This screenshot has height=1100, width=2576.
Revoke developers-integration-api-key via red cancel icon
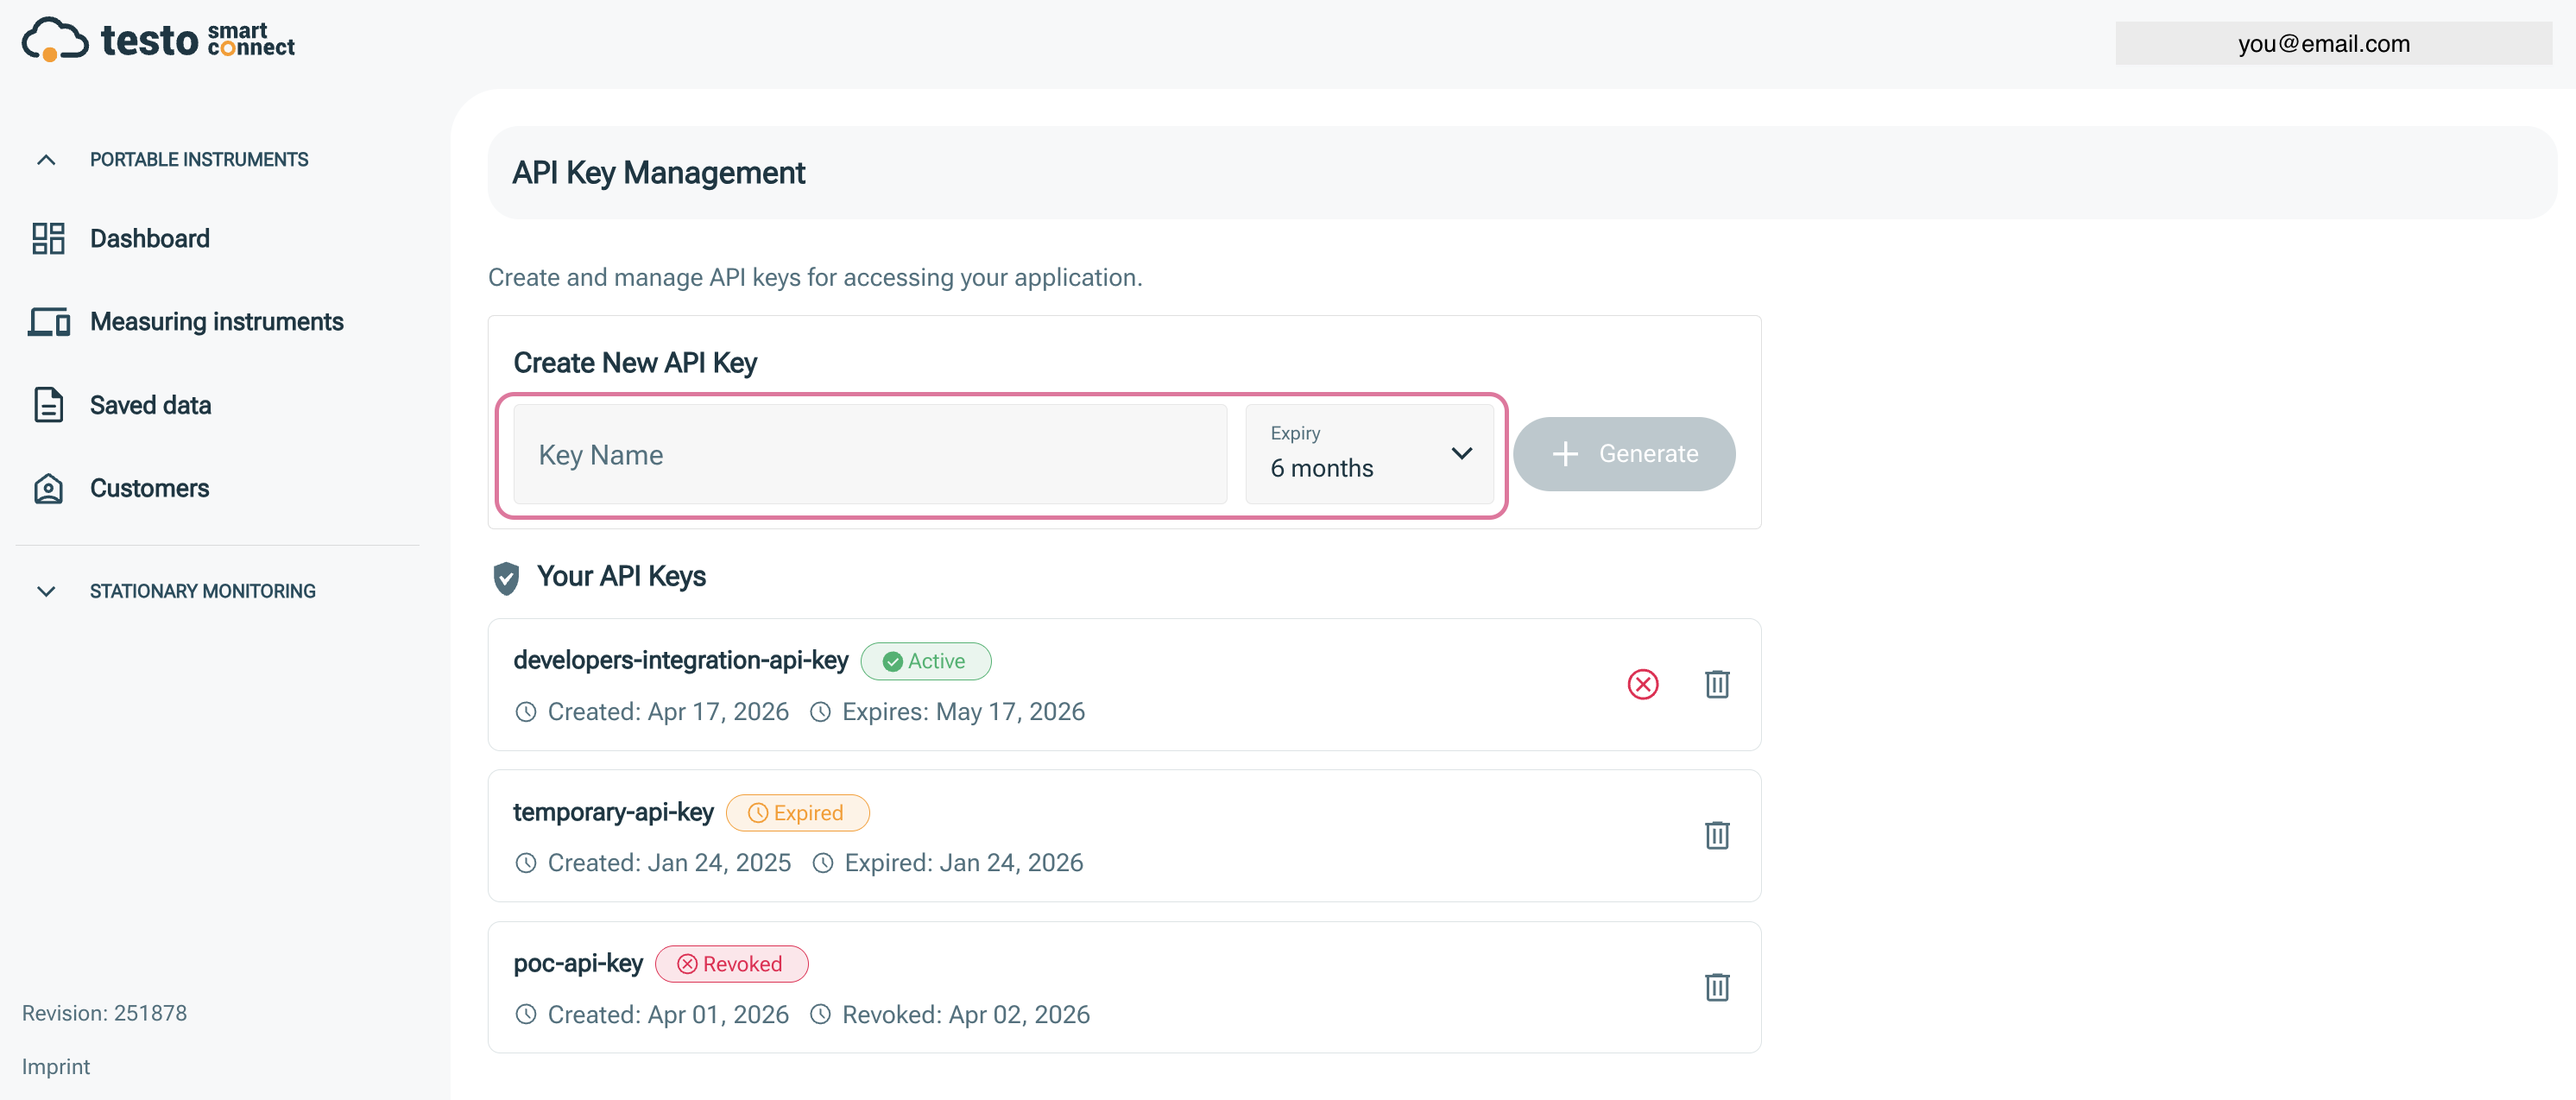[1643, 684]
